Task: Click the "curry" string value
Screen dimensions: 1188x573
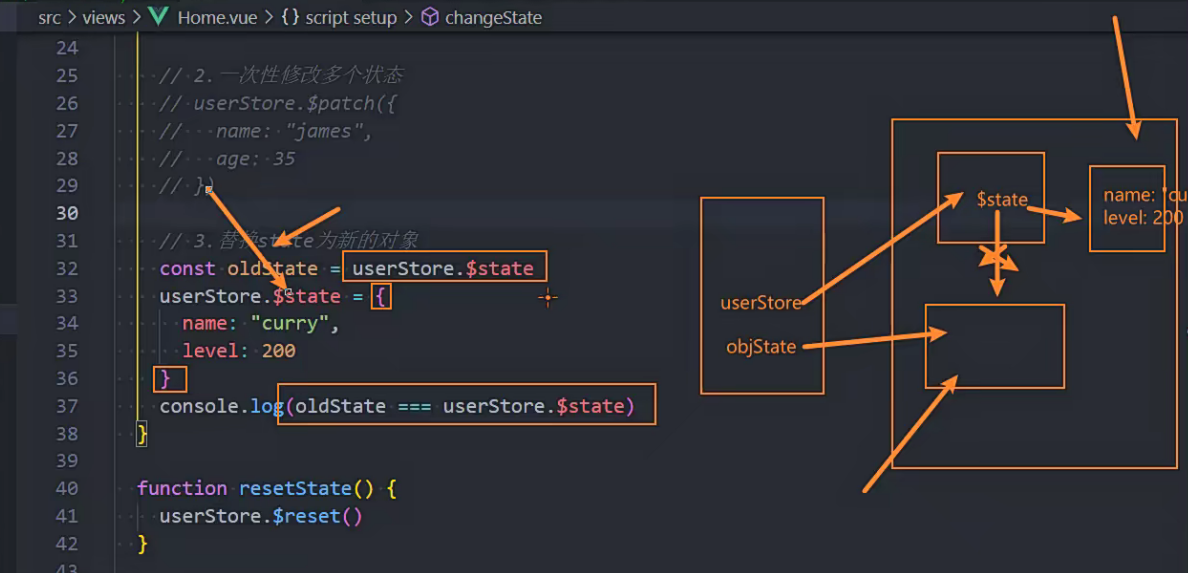Action: [x=289, y=324]
